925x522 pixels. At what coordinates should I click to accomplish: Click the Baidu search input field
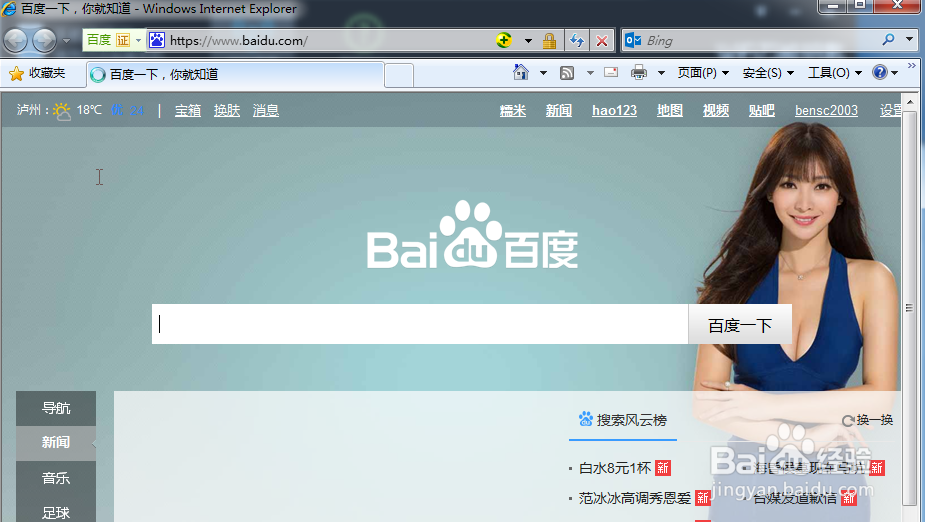(420, 324)
